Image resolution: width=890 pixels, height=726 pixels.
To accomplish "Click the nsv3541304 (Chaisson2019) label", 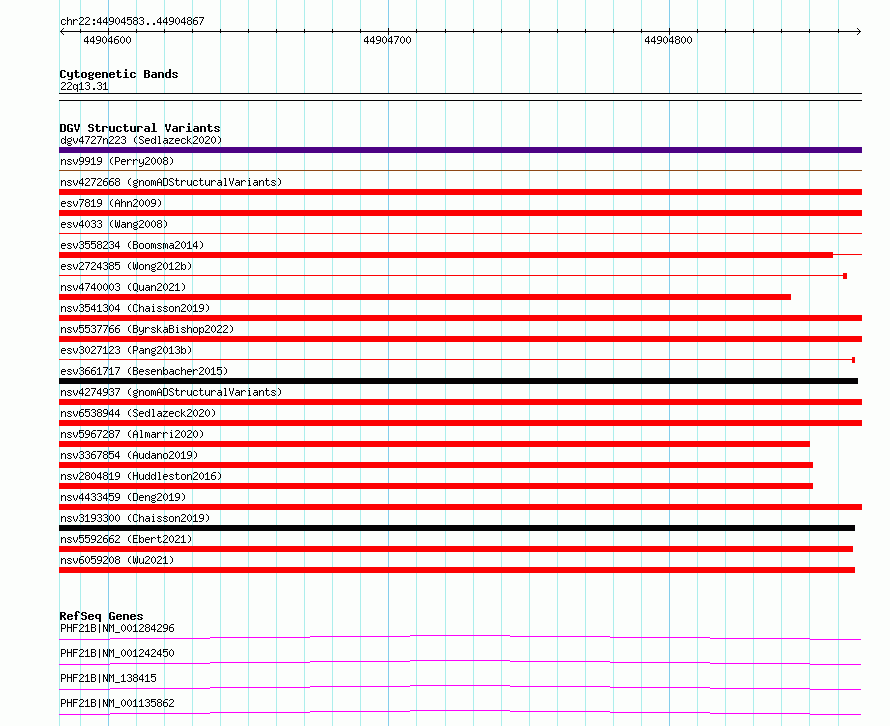I will pyautogui.click(x=135, y=308).
